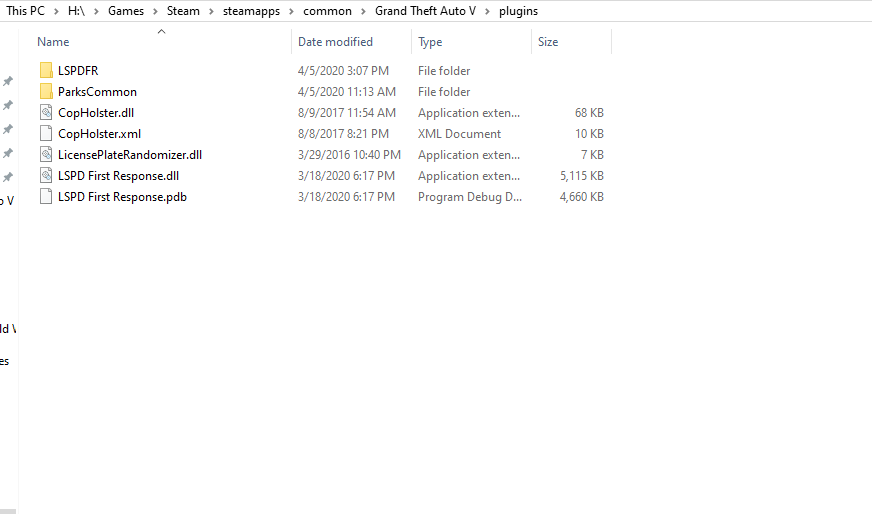Sort files by Name column
Image resolution: width=872 pixels, height=514 pixels.
(x=53, y=42)
